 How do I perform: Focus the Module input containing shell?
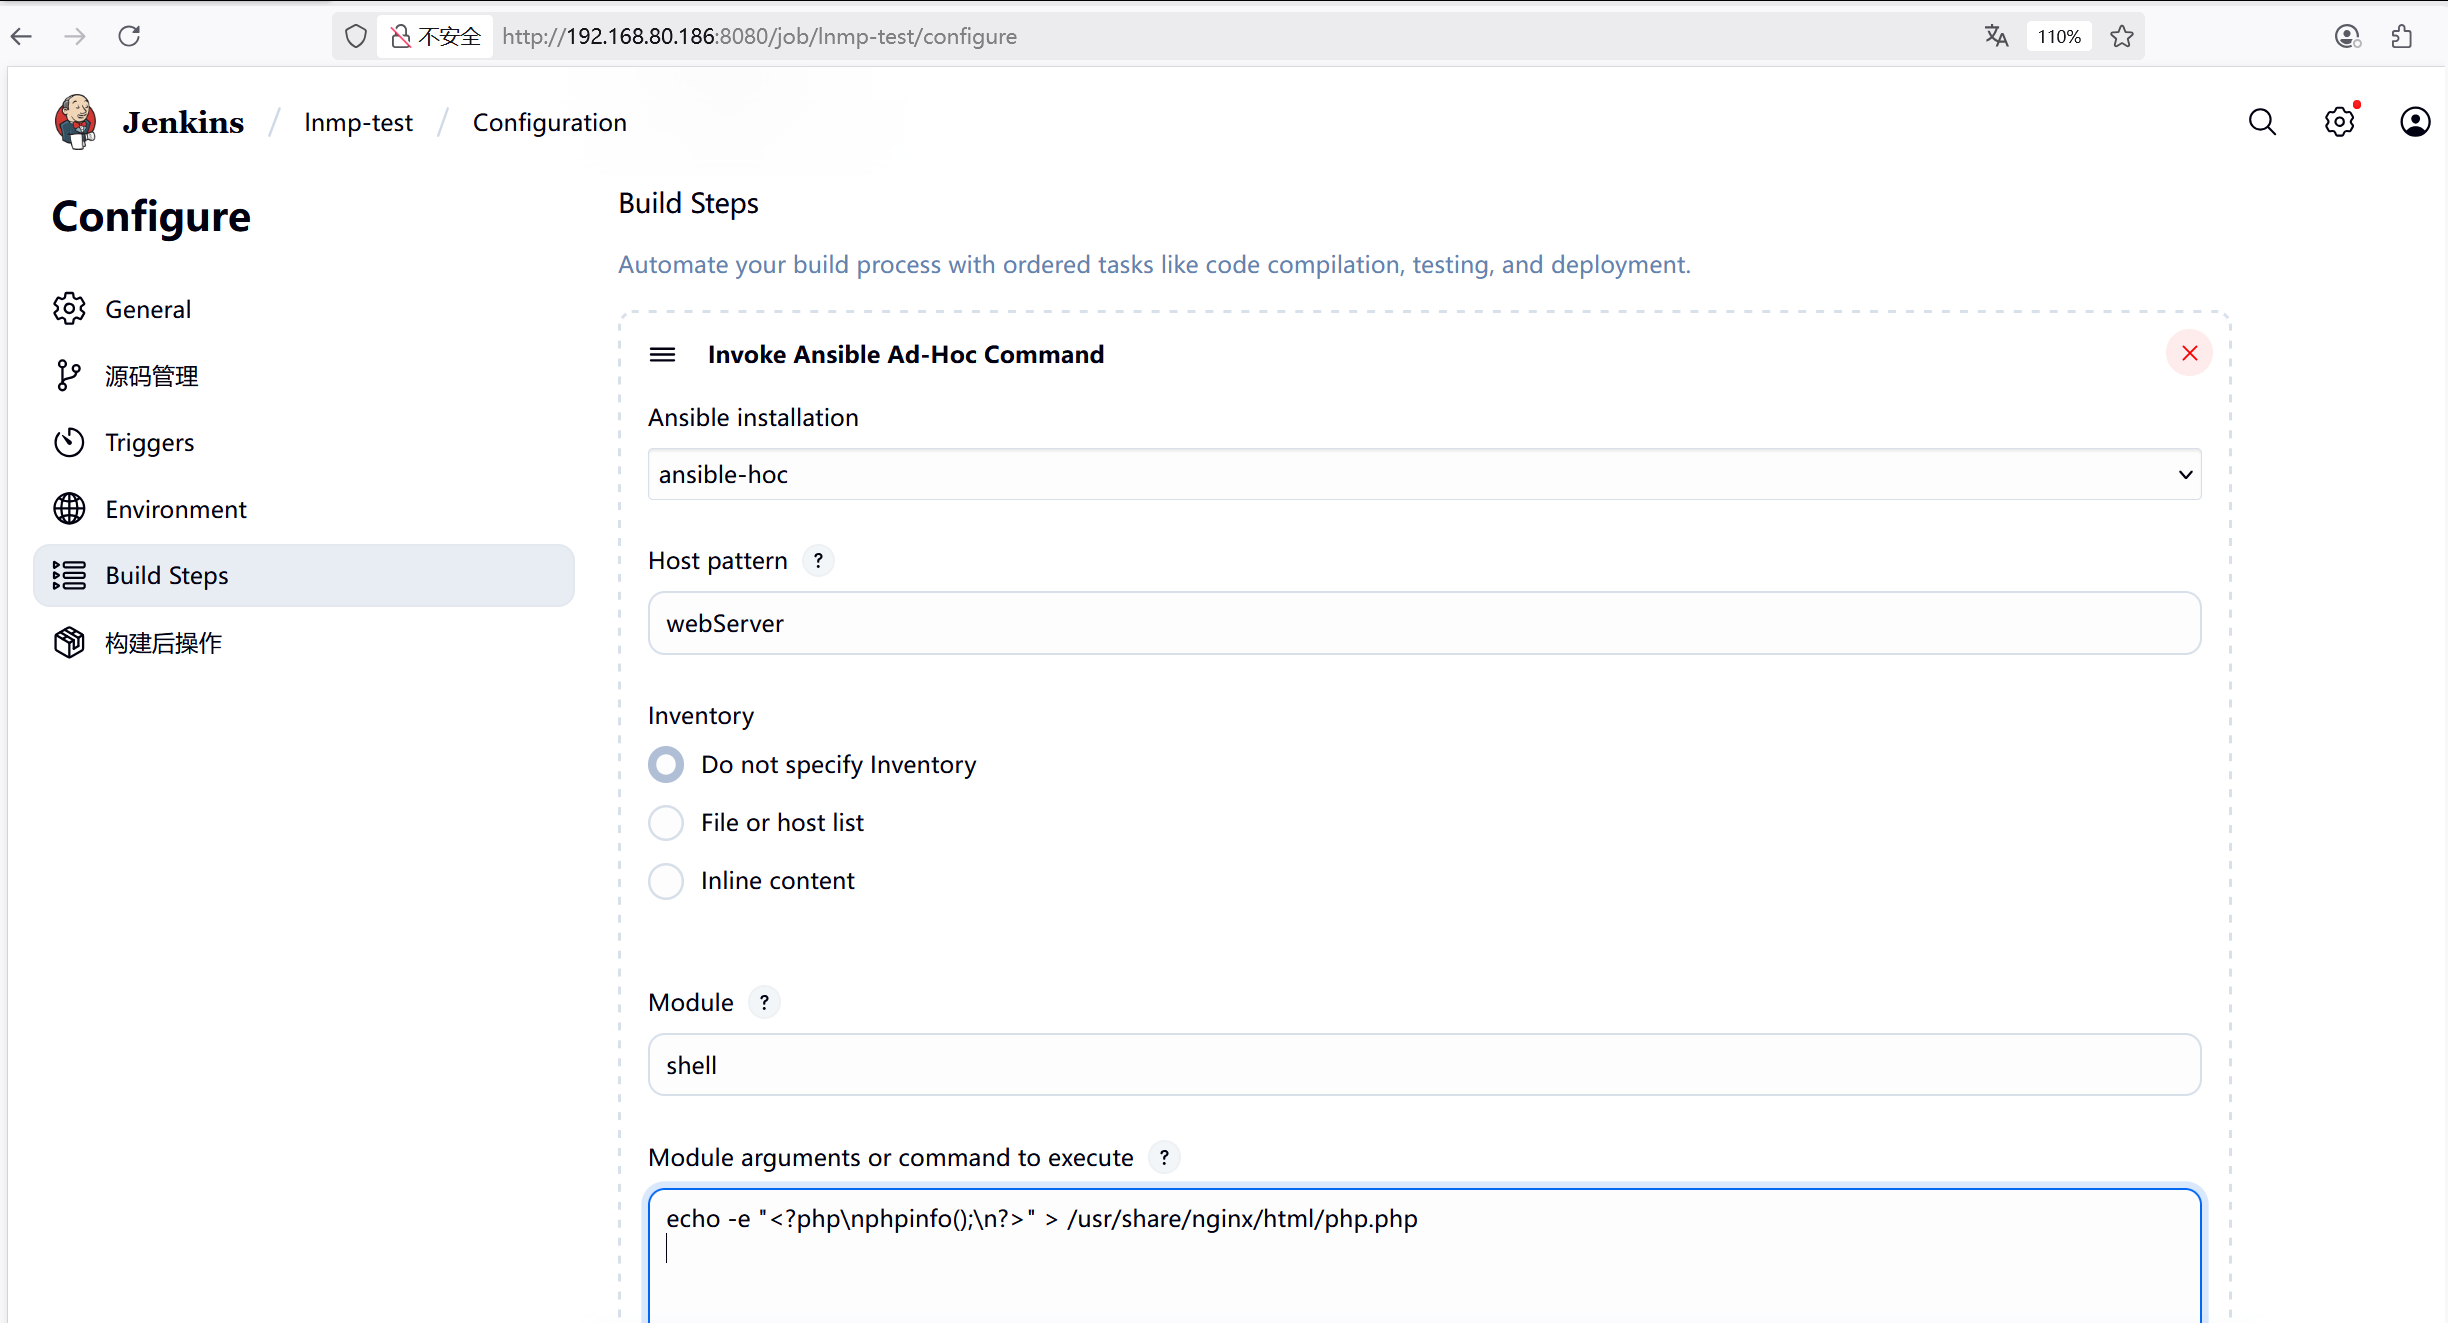point(1424,1064)
